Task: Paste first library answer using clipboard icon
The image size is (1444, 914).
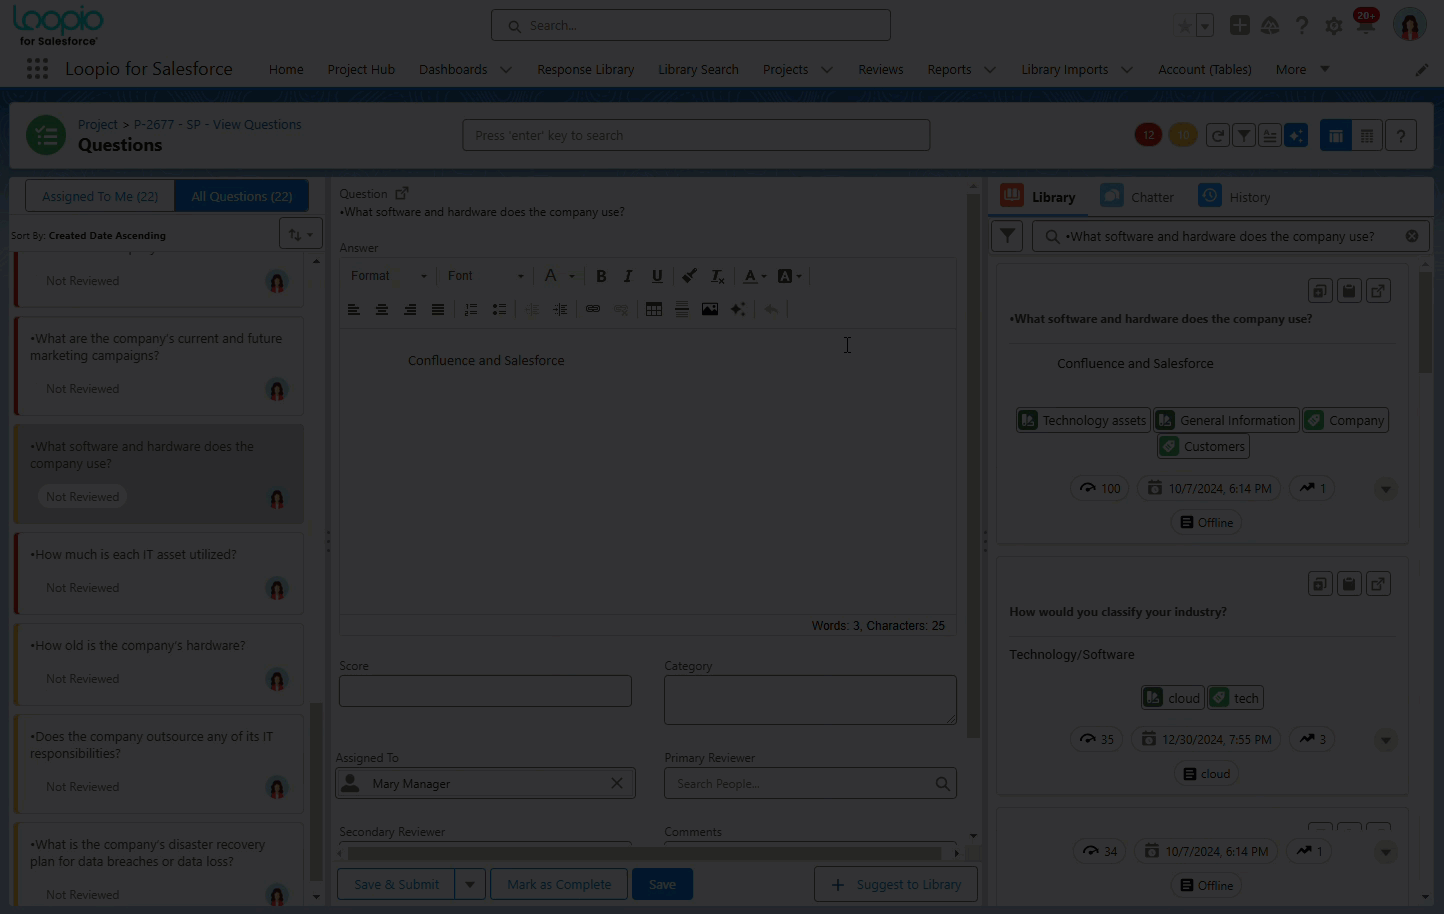Action: click(1349, 291)
